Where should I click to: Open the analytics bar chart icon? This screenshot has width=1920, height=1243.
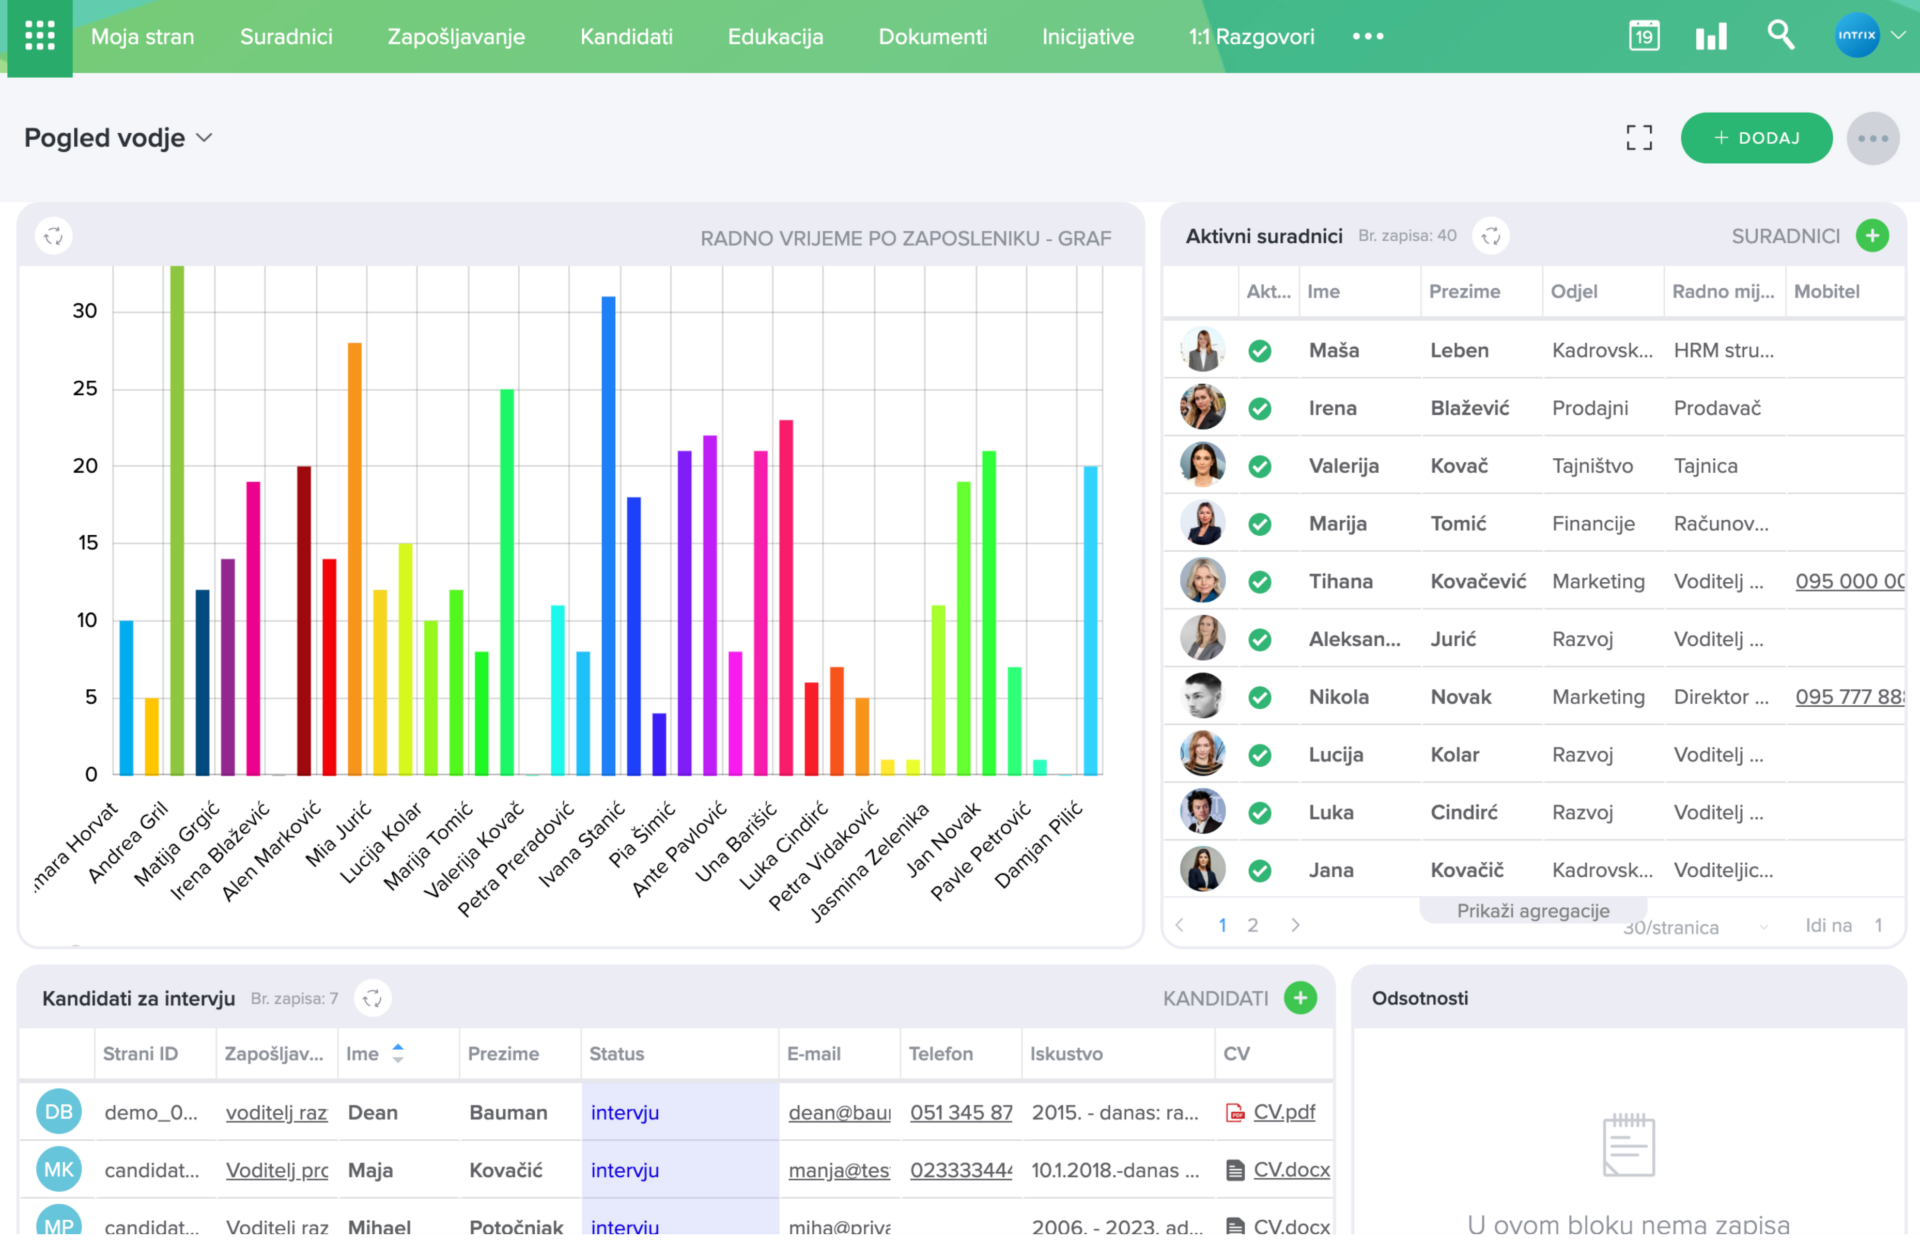1711,37
